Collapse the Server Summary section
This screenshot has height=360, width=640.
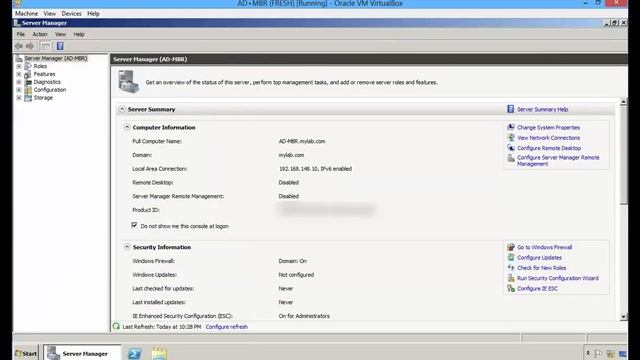[122, 109]
